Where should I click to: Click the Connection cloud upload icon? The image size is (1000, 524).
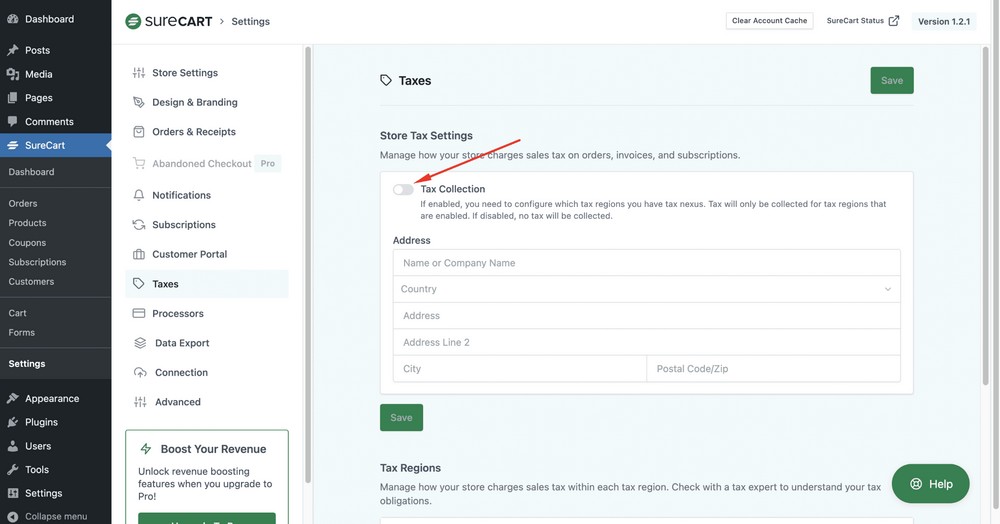(x=140, y=372)
